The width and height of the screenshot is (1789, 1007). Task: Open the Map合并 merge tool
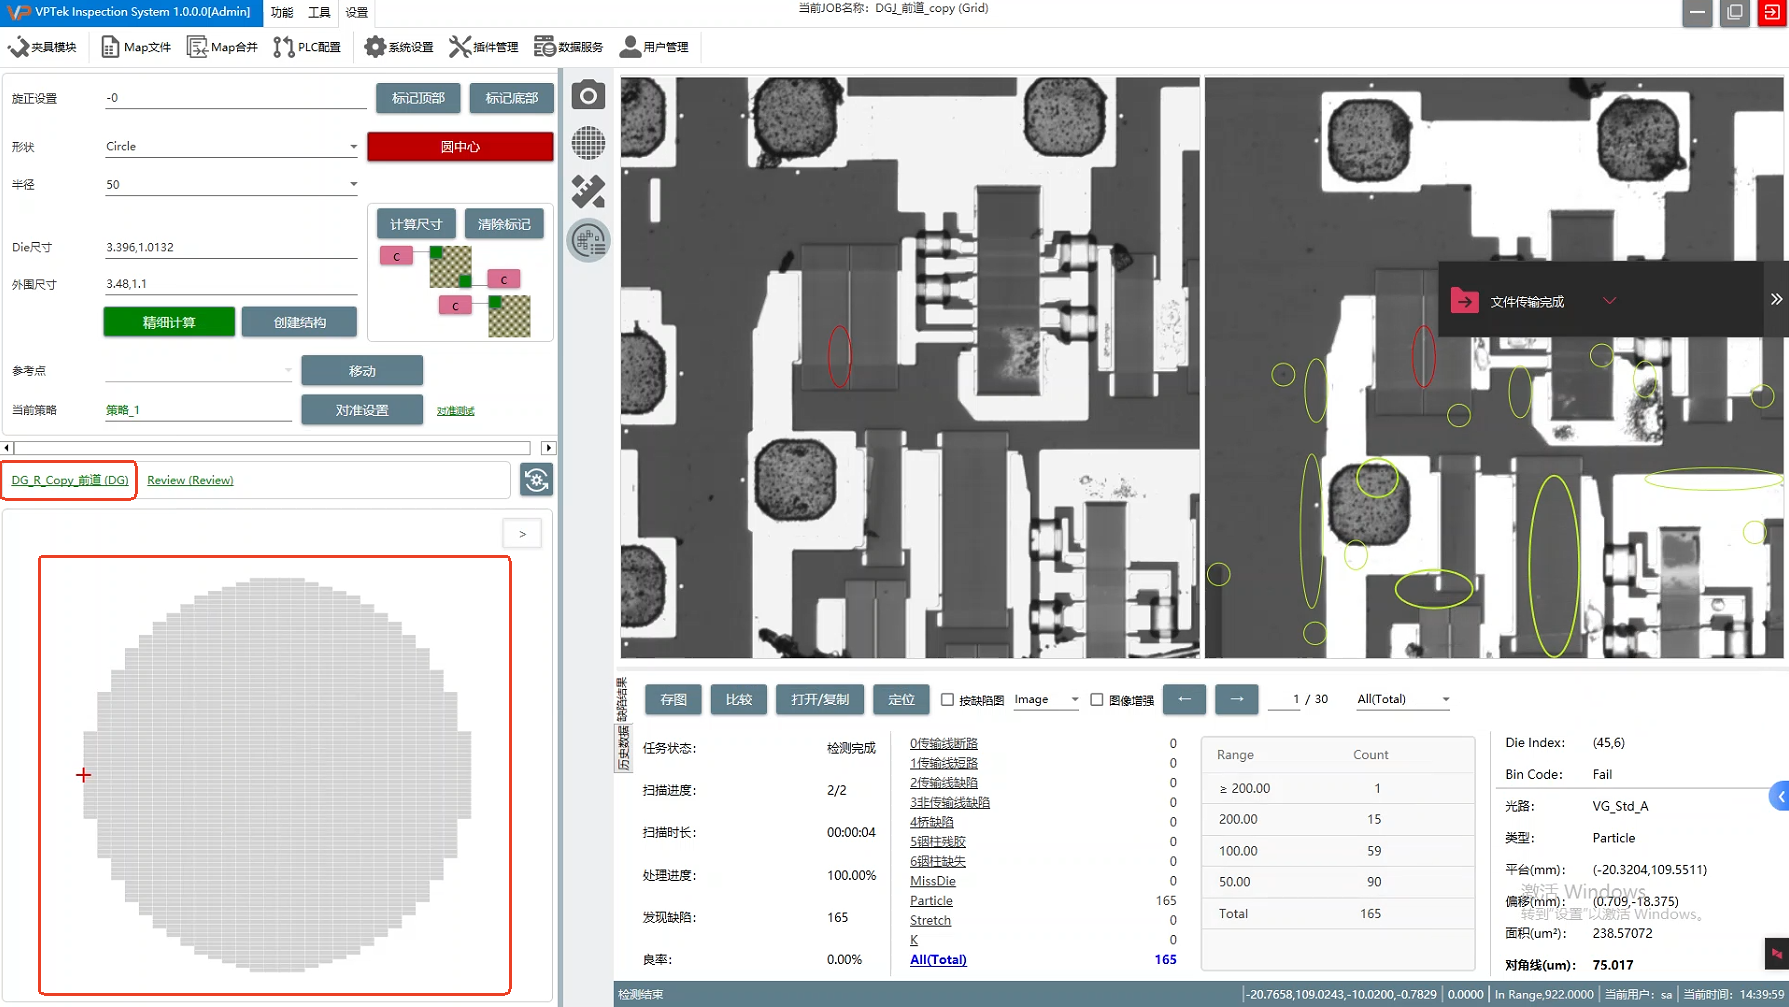click(223, 47)
